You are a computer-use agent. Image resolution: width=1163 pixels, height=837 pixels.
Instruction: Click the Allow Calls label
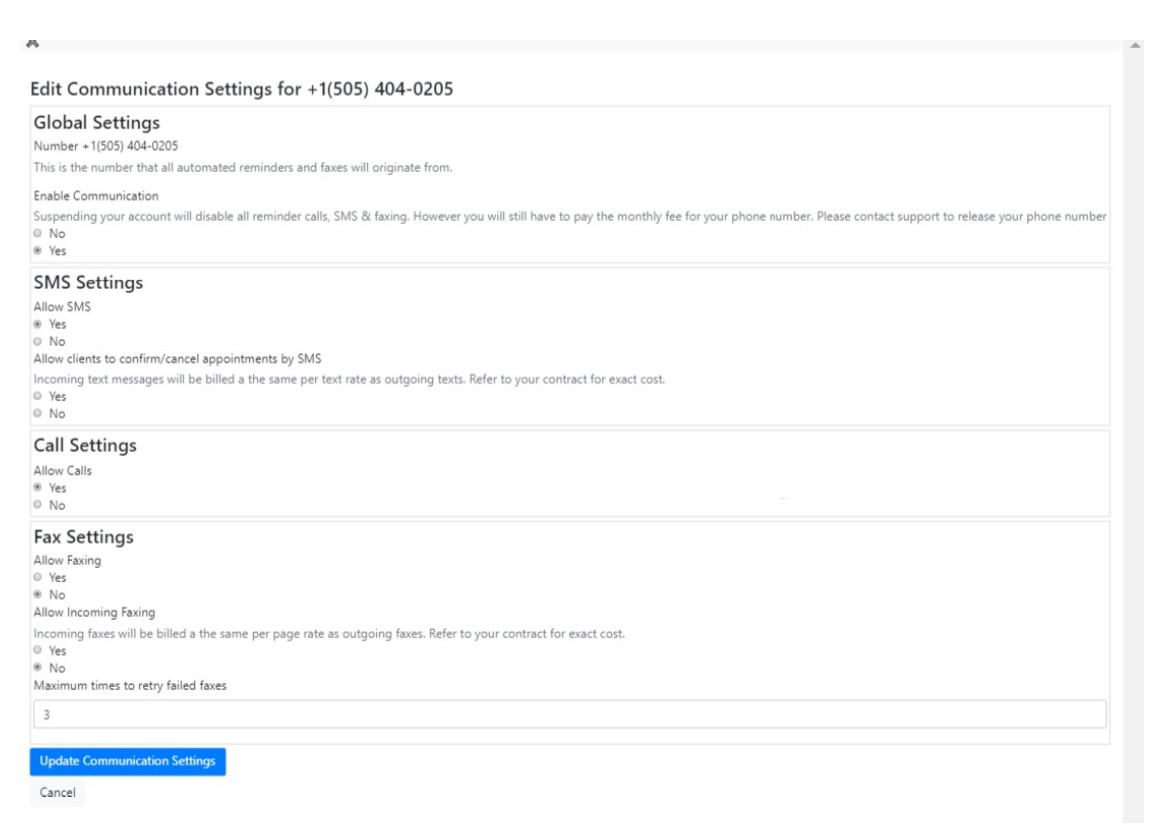pyautogui.click(x=62, y=470)
